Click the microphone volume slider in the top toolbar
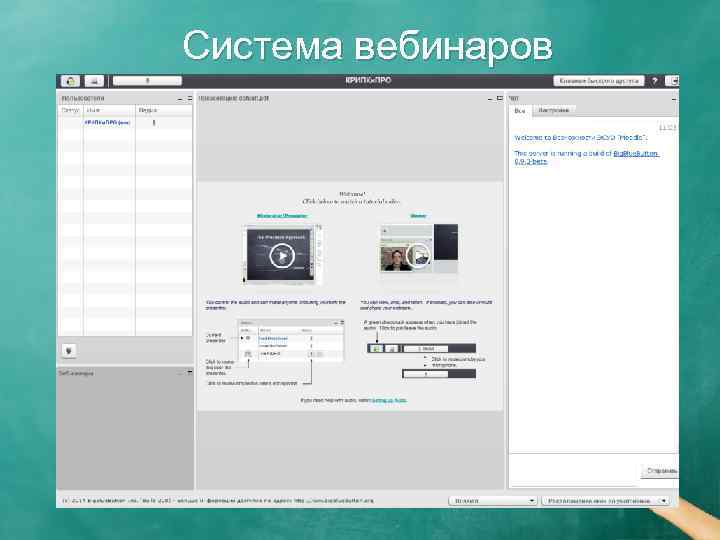The width and height of the screenshot is (720, 540). tap(147, 81)
